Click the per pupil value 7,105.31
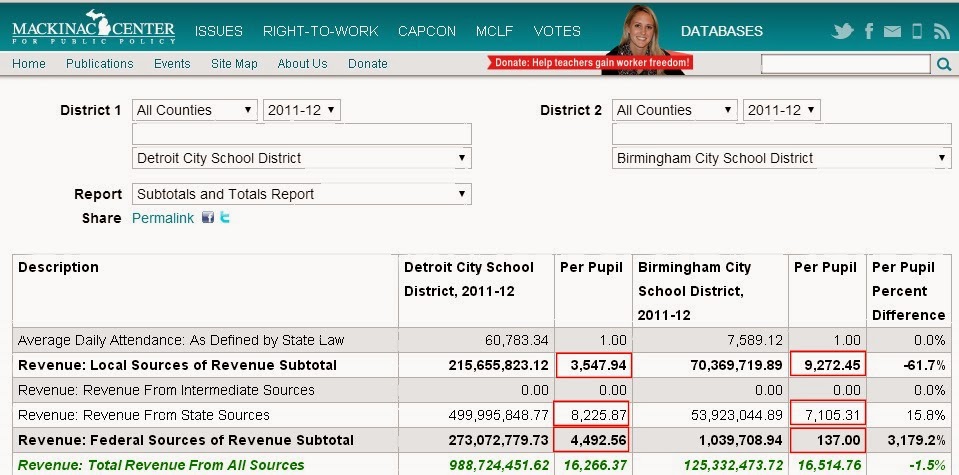Image resolution: width=959 pixels, height=475 pixels. coord(832,415)
